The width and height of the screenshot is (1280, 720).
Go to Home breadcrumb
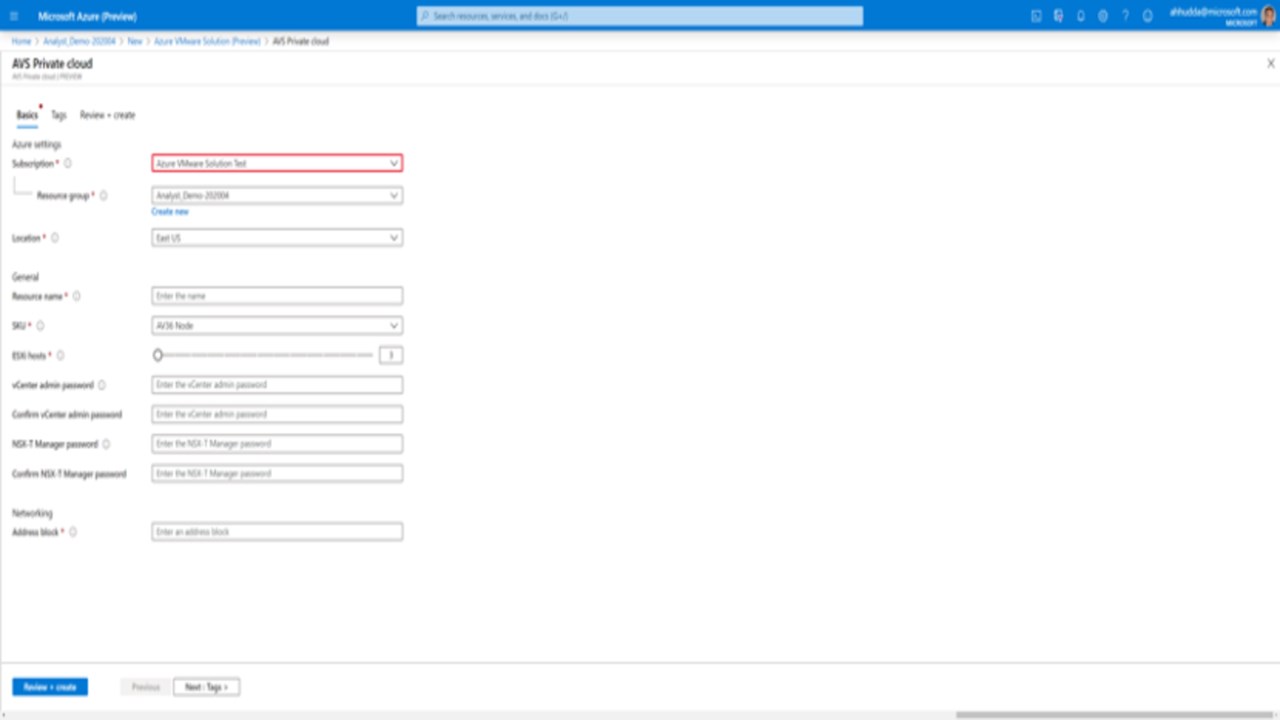click(21, 41)
